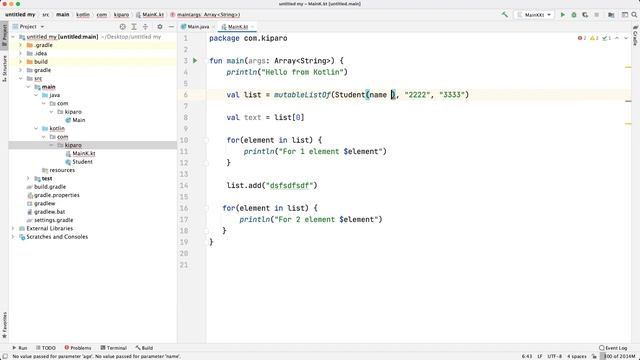
Task: Hide the Project panel via minus icon
Action: (x=171, y=27)
